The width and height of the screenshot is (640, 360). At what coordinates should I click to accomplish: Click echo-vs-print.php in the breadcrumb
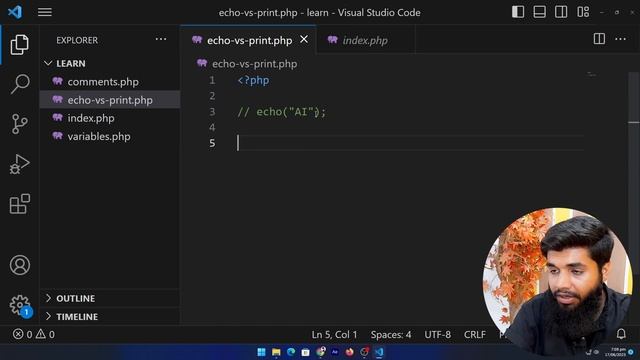[x=254, y=64]
